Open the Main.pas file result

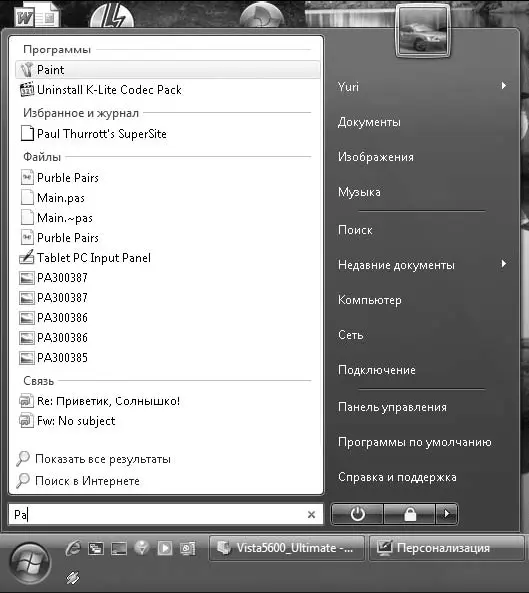(168, 198)
